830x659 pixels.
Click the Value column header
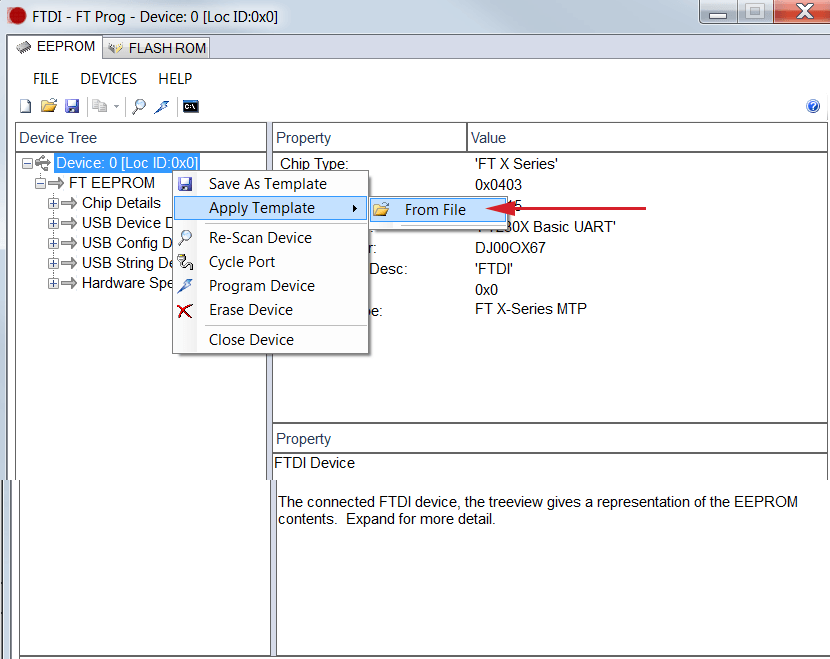647,138
